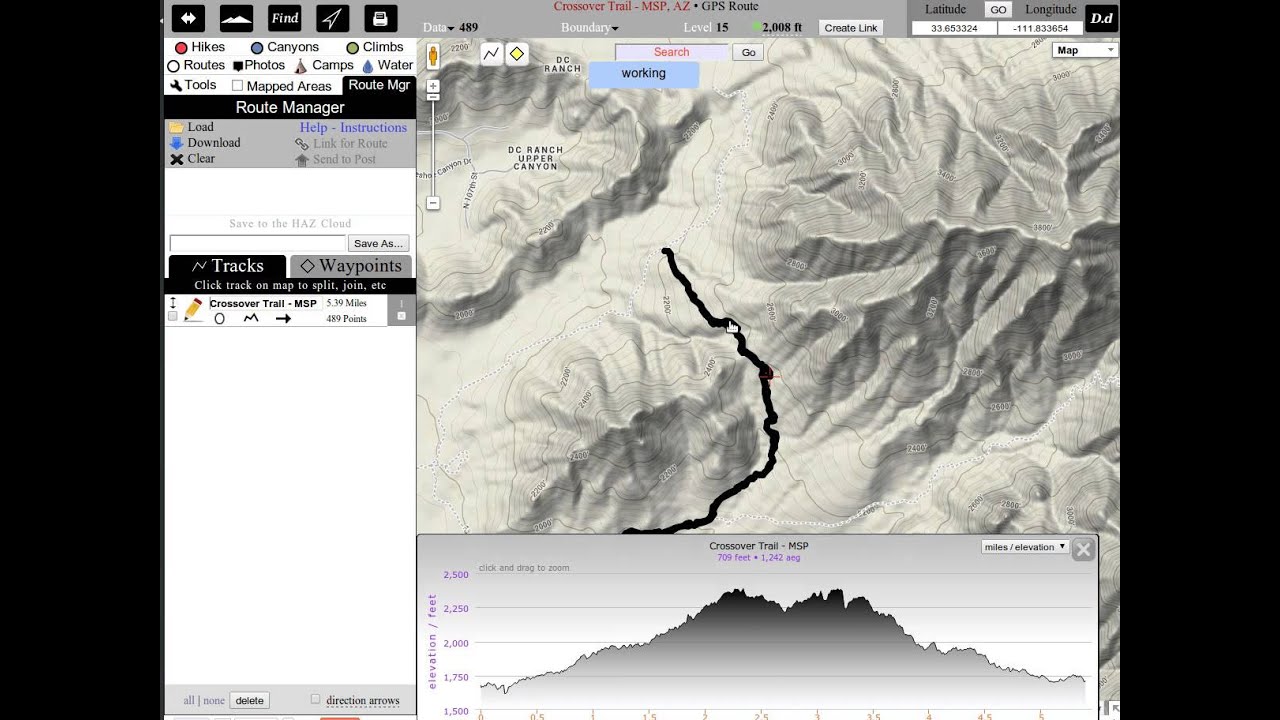The width and height of the screenshot is (1280, 720).
Task: Zoom in with the map plus button
Action: tap(433, 86)
